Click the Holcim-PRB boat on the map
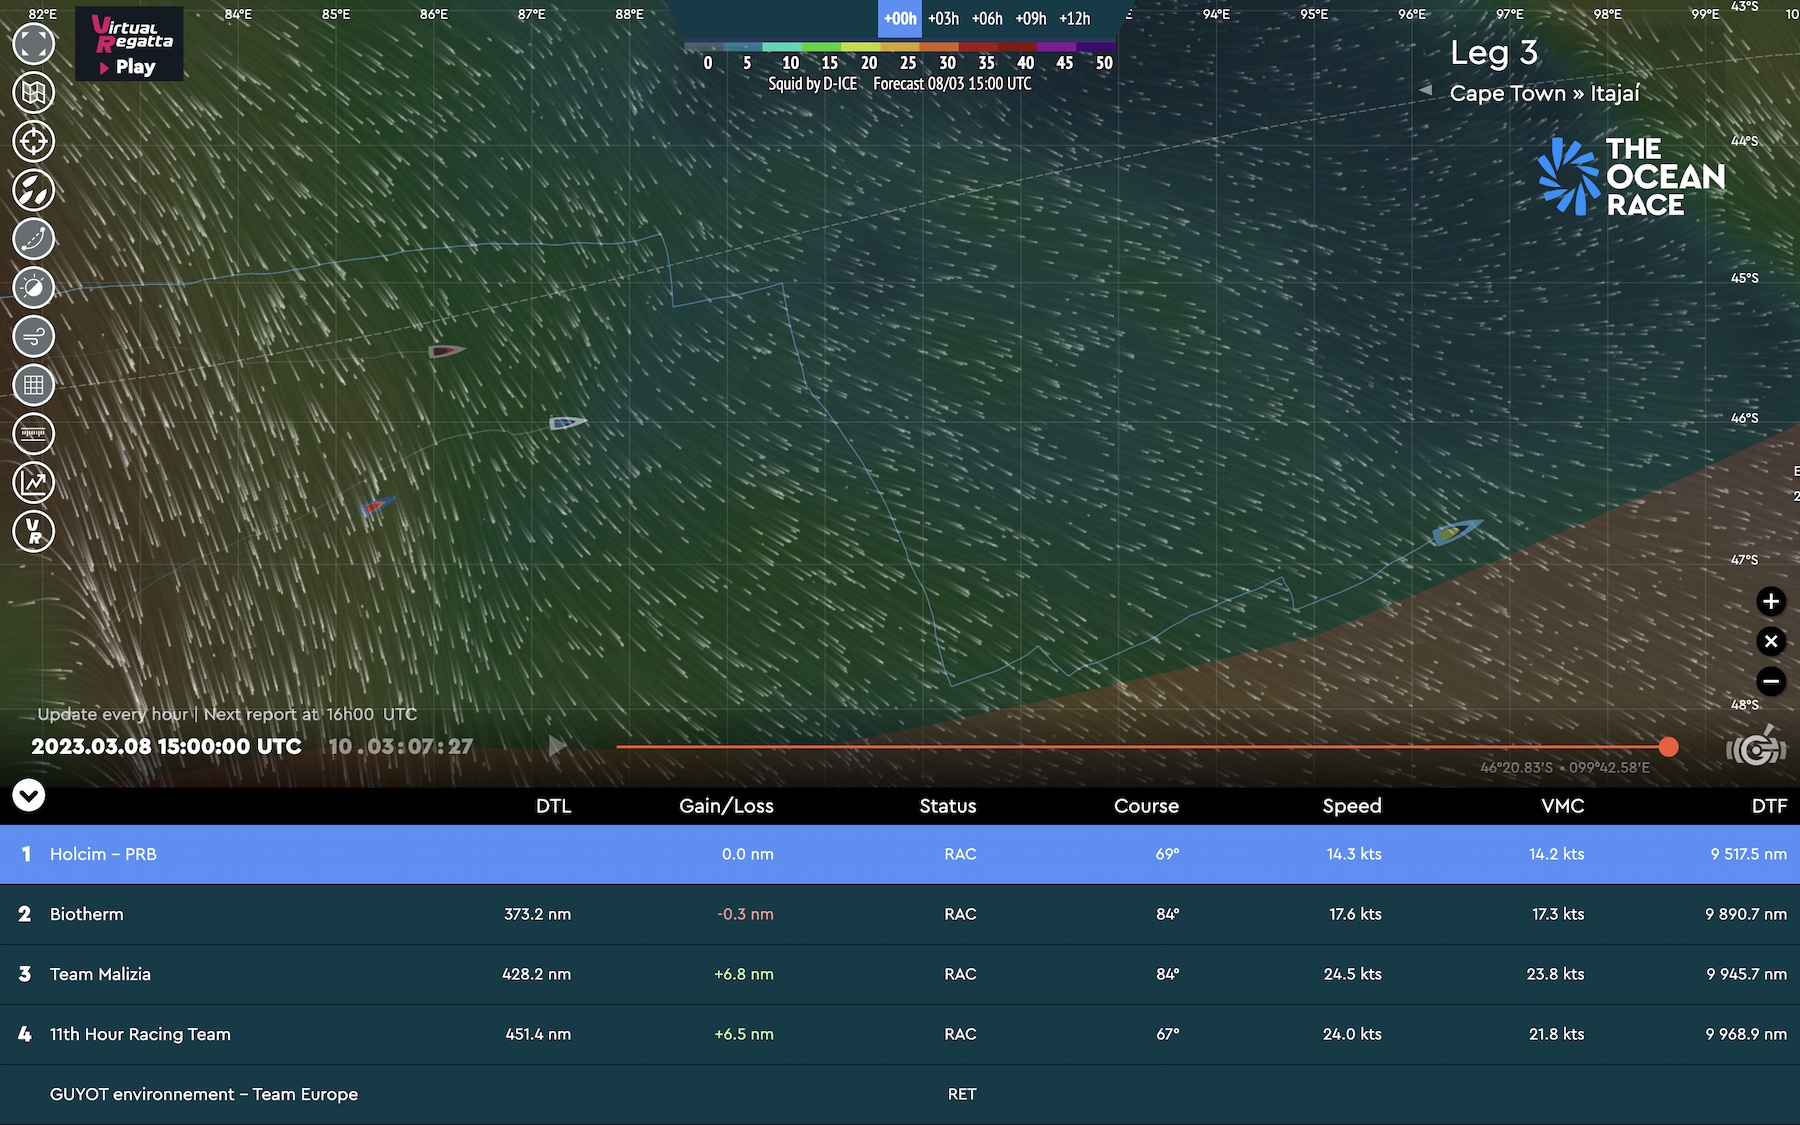This screenshot has height=1125, width=1800. (1456, 531)
